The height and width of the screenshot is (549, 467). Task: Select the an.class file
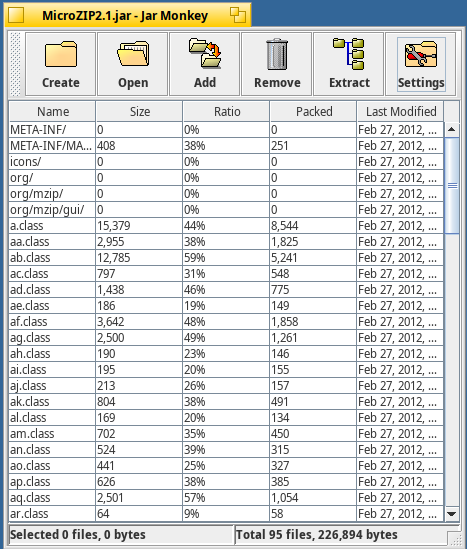(226, 450)
